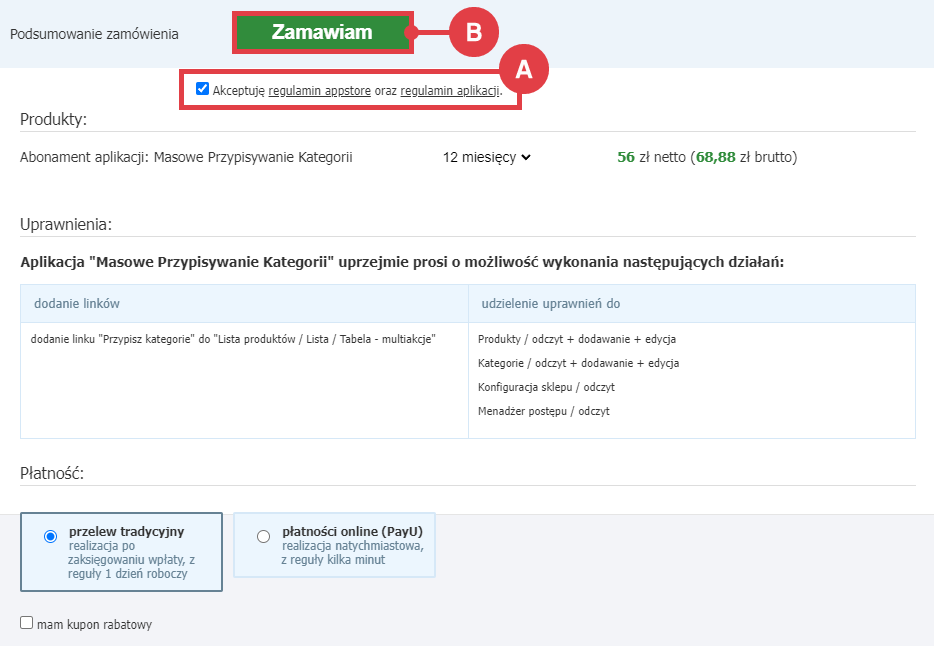Click the red circle badge A

[x=525, y=69]
